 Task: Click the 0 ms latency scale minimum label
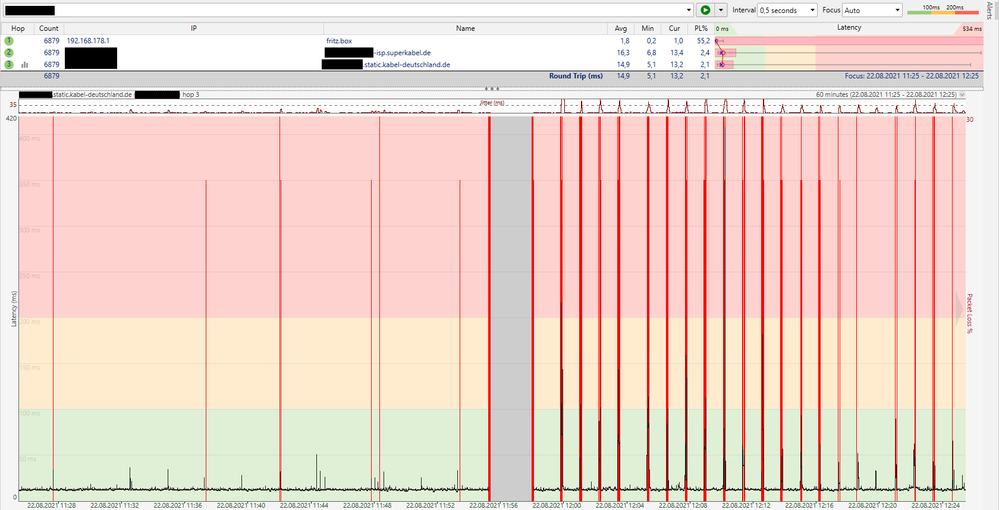click(x=722, y=29)
